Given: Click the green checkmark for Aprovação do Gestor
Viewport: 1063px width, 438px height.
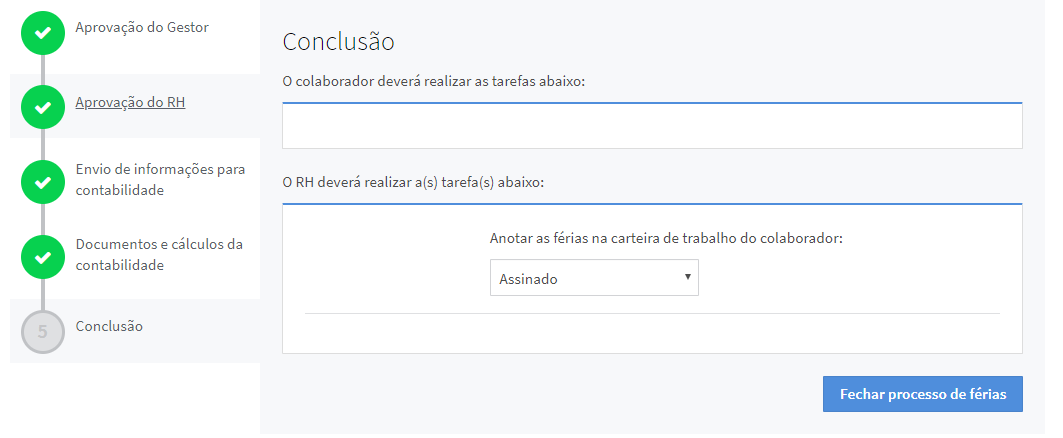Looking at the screenshot, I should click(43, 33).
